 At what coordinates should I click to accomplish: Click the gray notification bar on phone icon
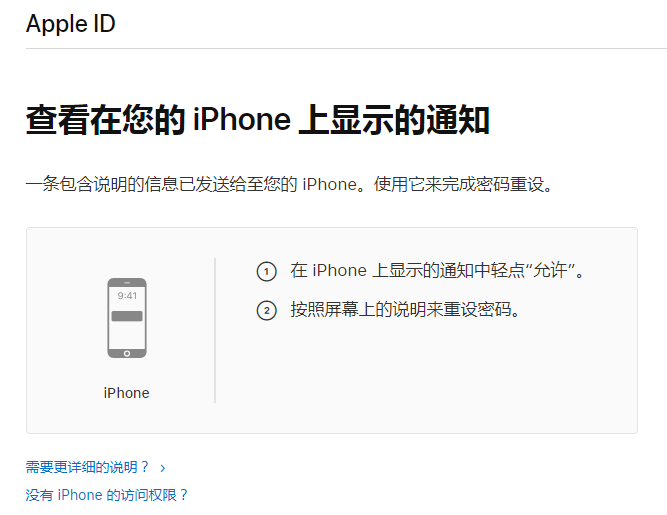click(127, 316)
